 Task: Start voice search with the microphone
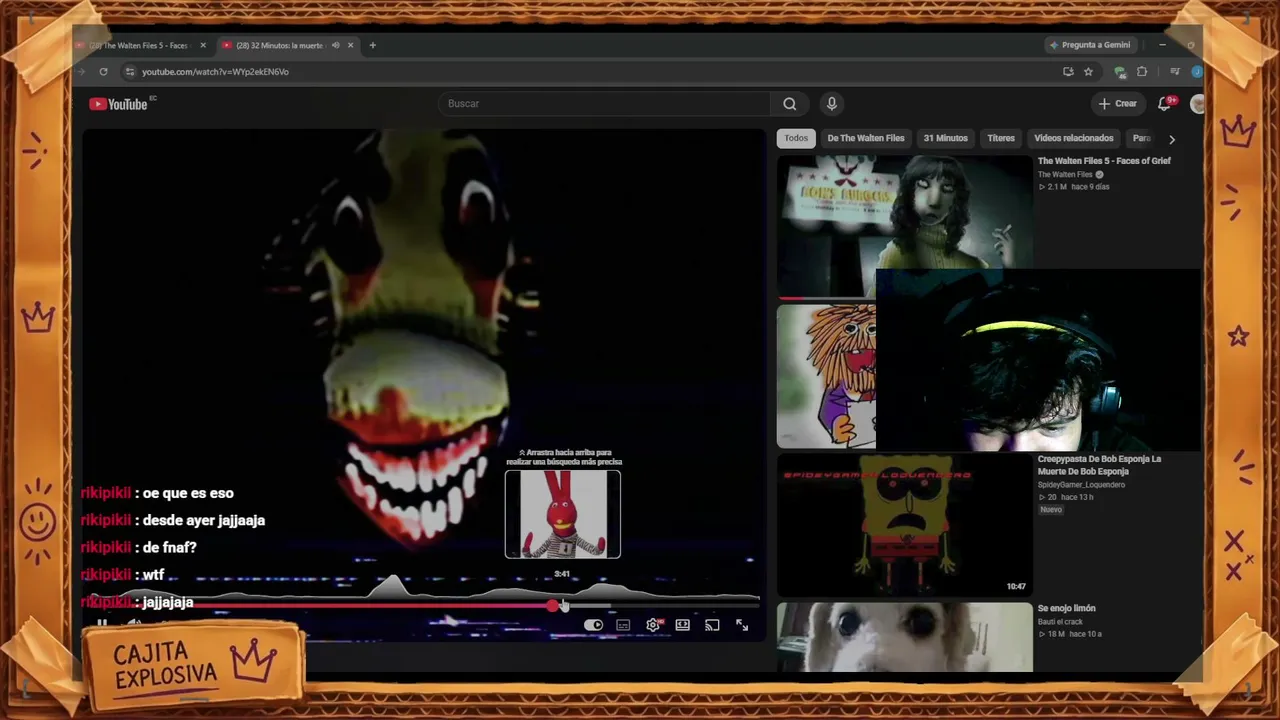click(831, 104)
